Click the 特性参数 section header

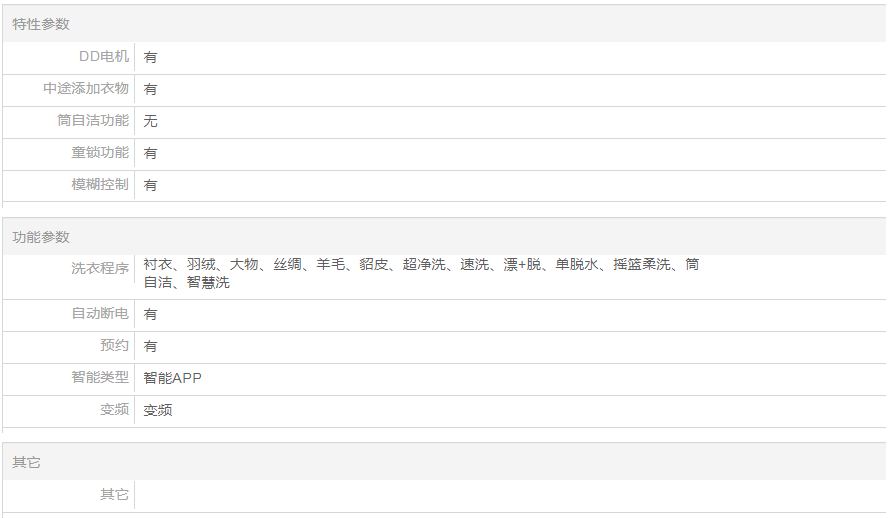pos(41,24)
